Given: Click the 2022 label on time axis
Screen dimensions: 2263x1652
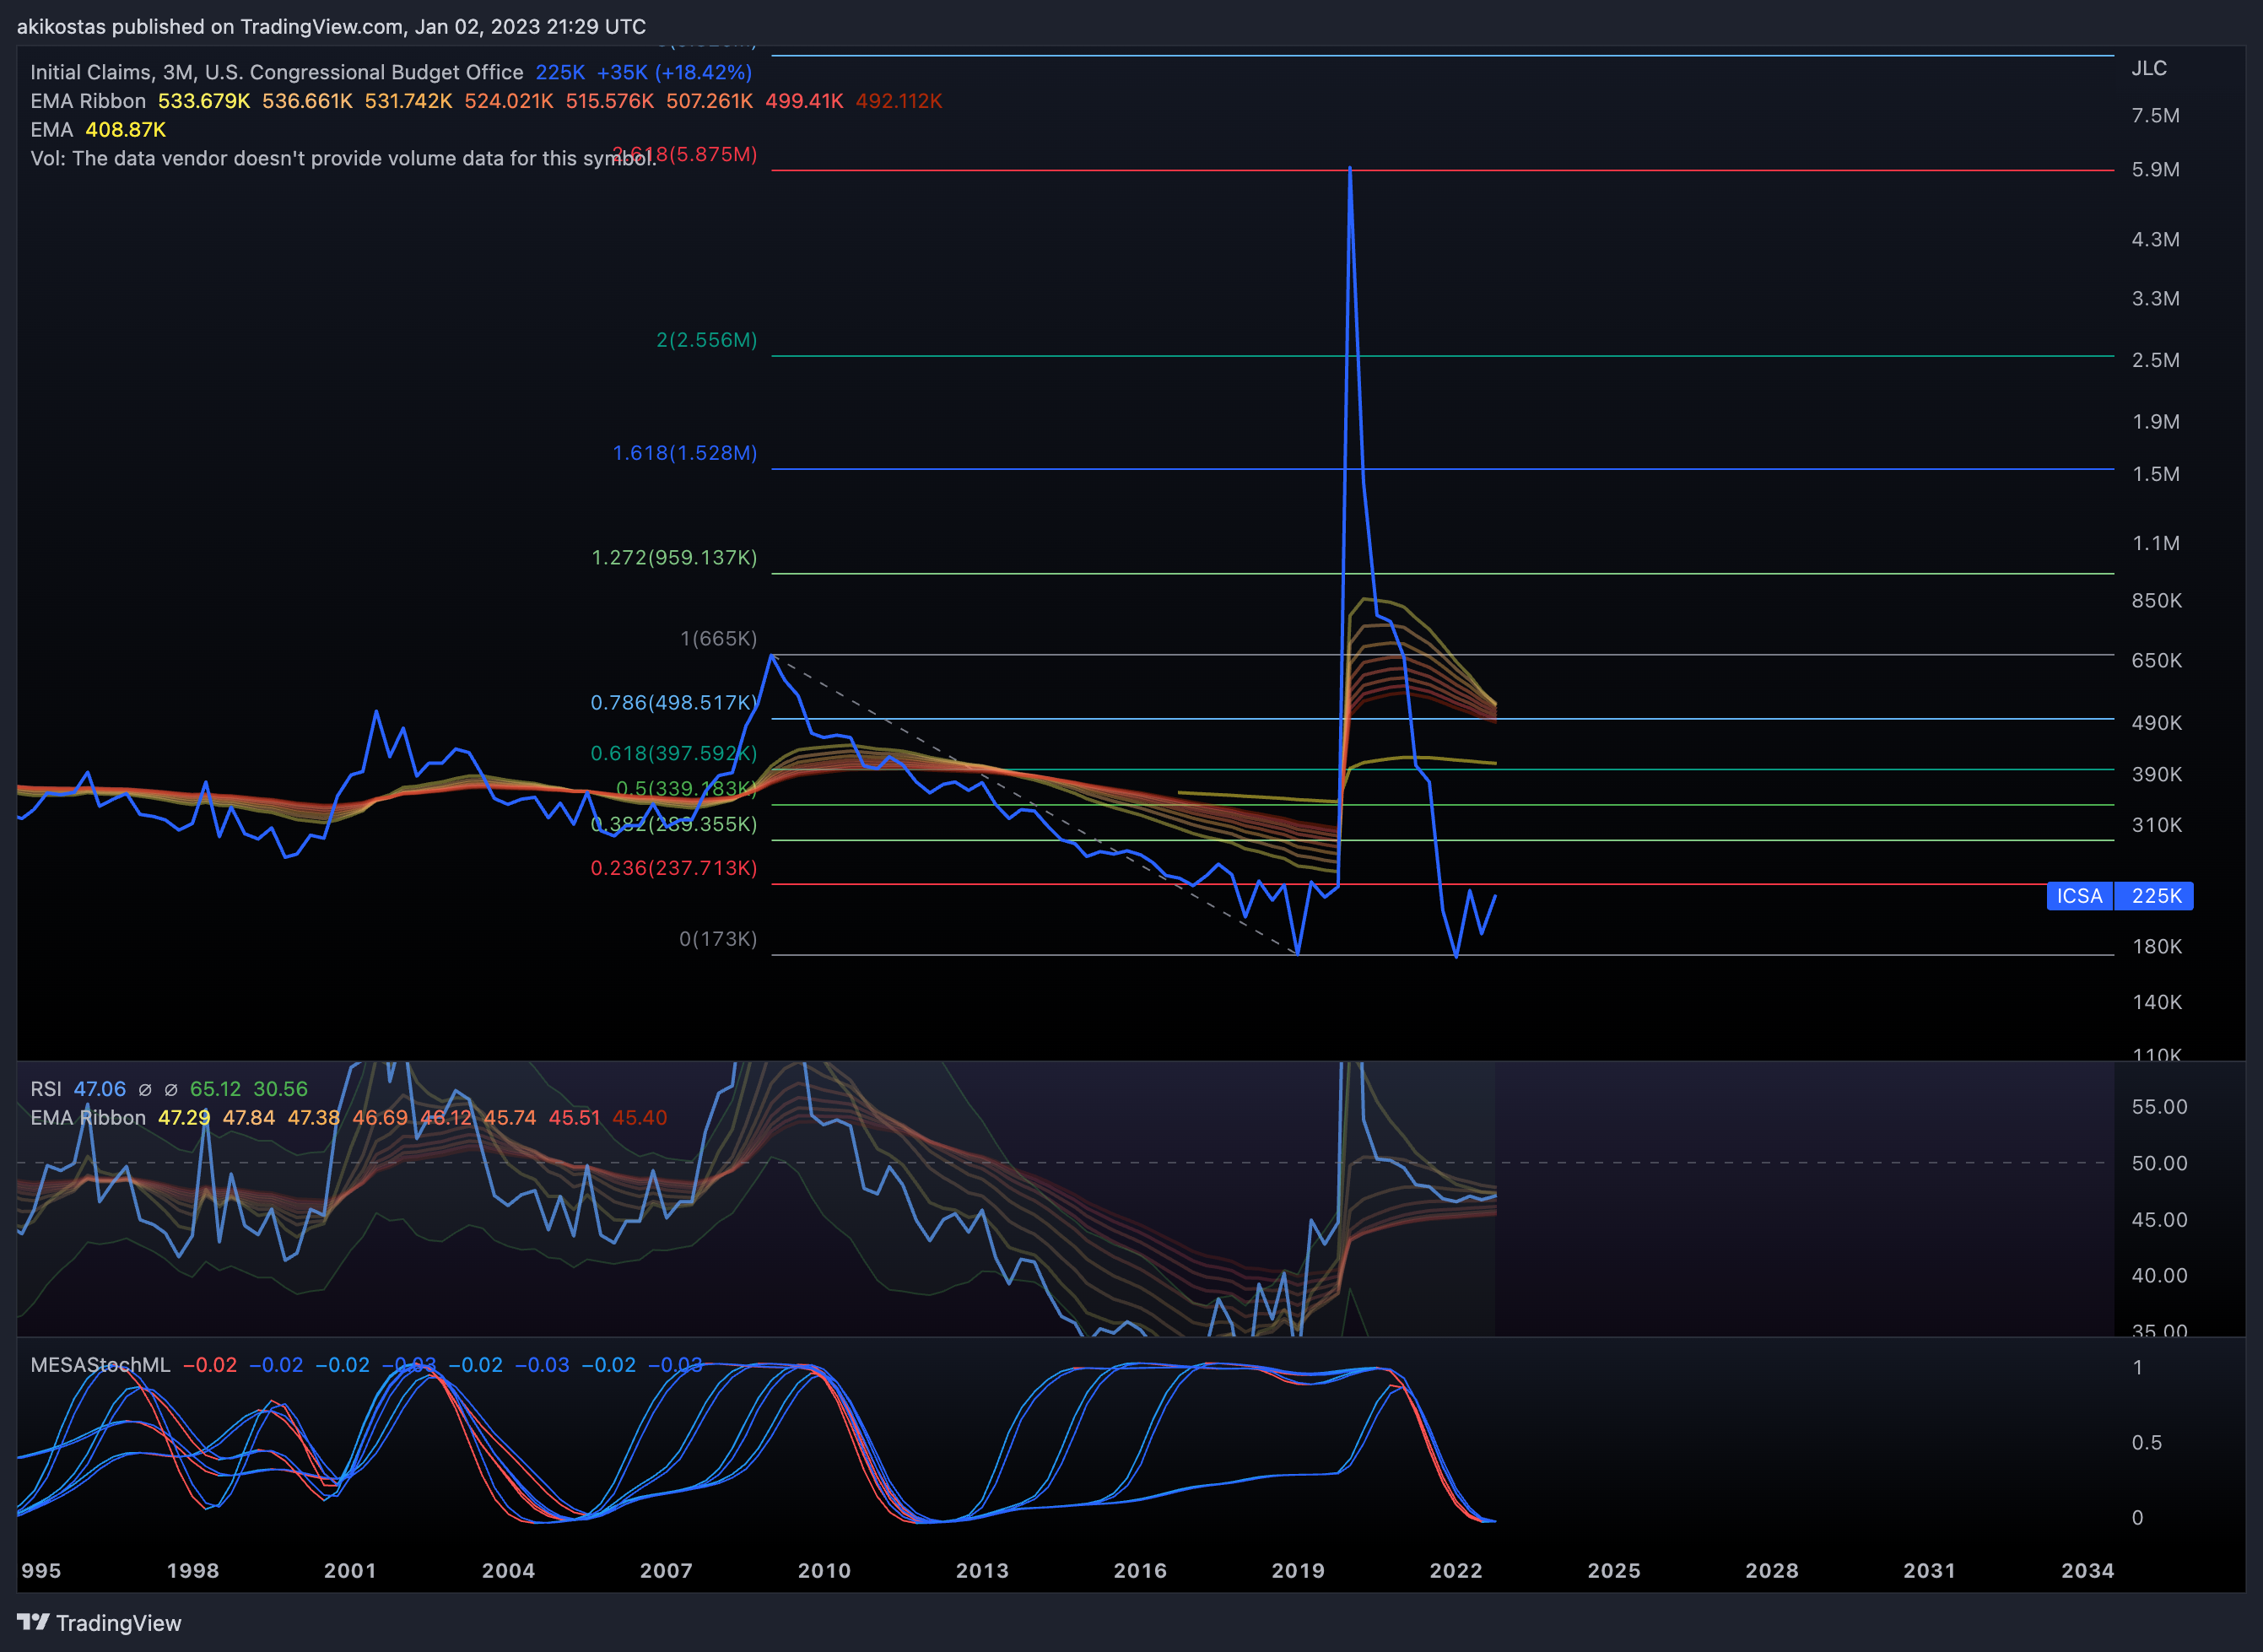Looking at the screenshot, I should pyautogui.click(x=1456, y=1570).
